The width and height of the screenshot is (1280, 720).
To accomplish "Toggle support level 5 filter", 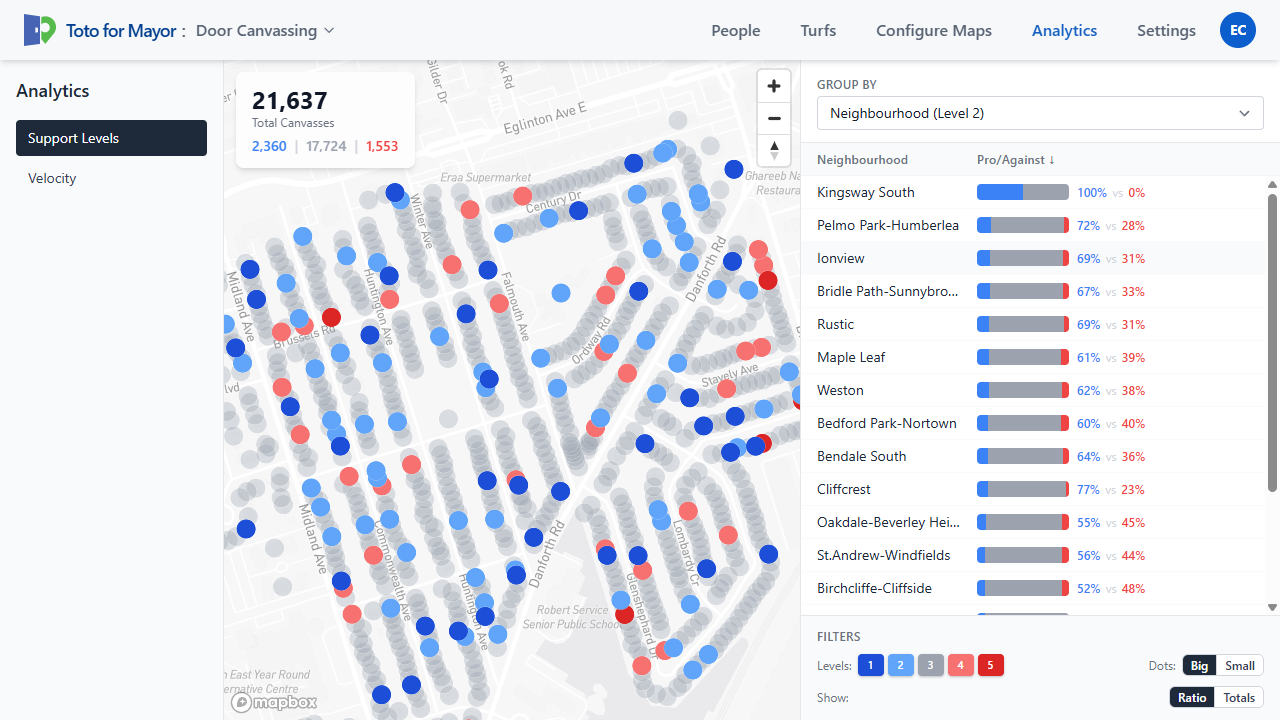I will 991,665.
